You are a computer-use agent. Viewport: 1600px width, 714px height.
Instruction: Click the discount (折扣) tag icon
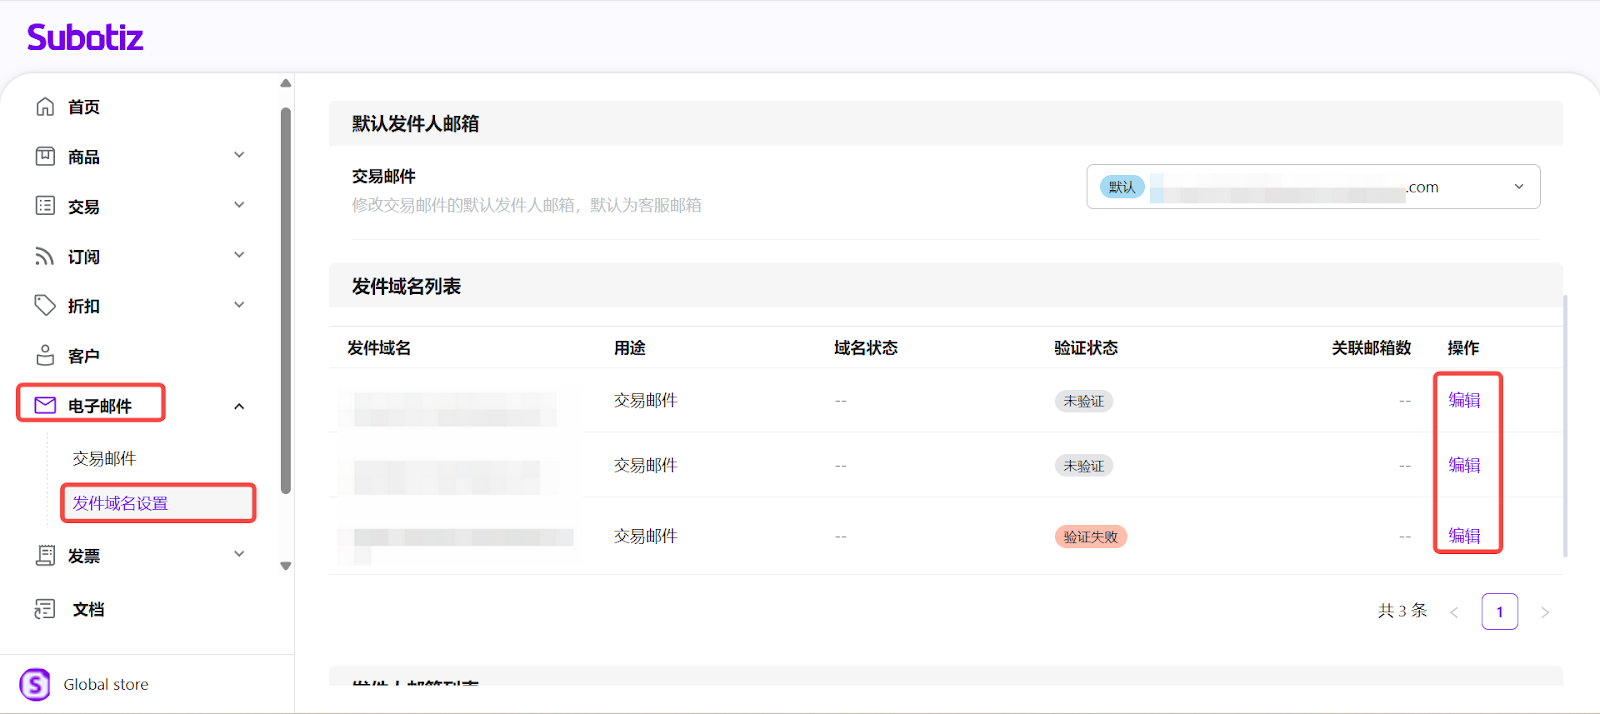tap(45, 305)
